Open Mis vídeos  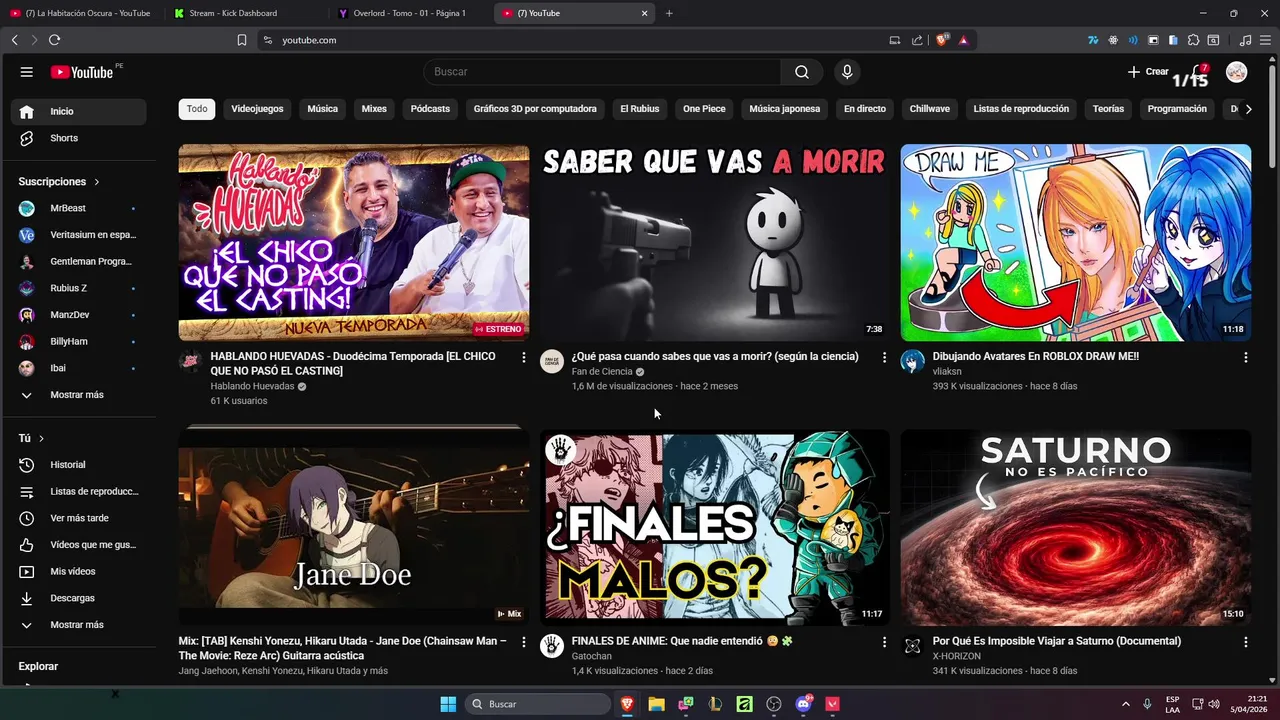(79, 572)
